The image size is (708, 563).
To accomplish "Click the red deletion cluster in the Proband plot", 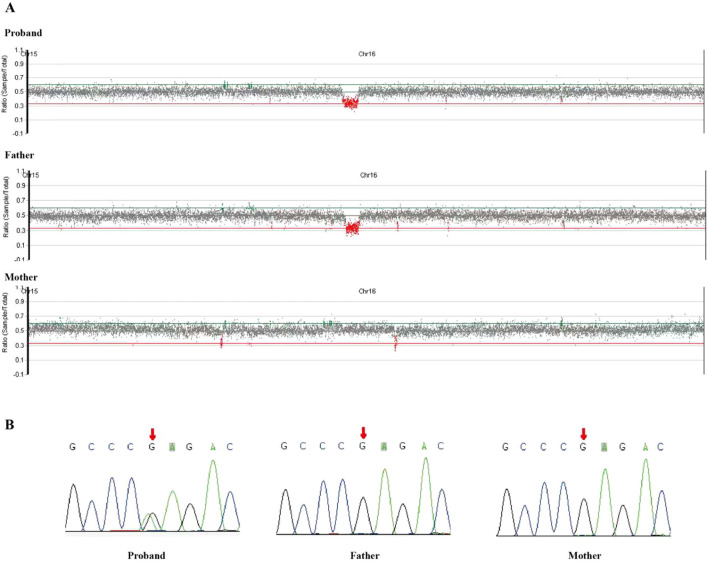I will [x=350, y=103].
